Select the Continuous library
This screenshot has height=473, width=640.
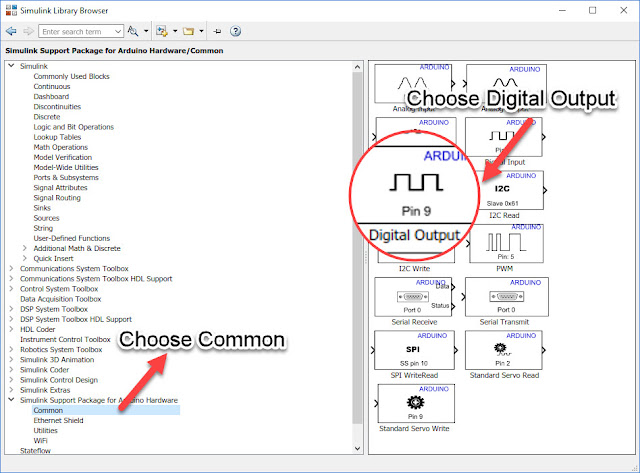[x=52, y=87]
